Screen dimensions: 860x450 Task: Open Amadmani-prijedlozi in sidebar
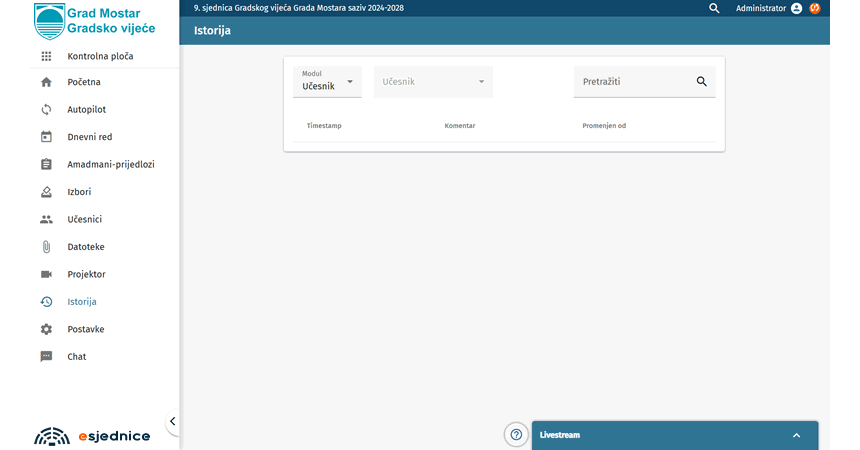110,164
